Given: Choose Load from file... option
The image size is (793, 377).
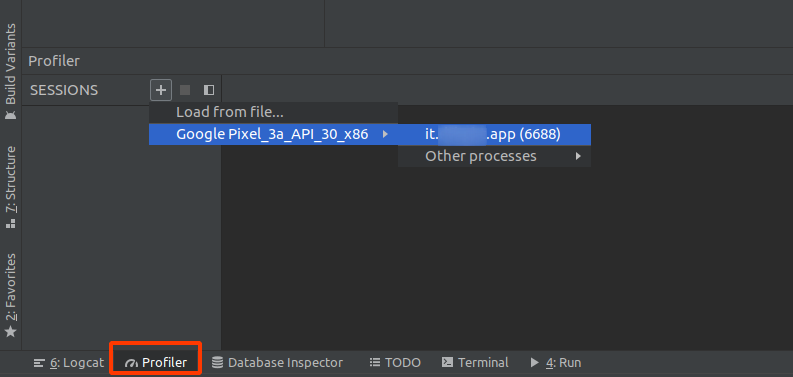Looking at the screenshot, I should [x=273, y=112].
